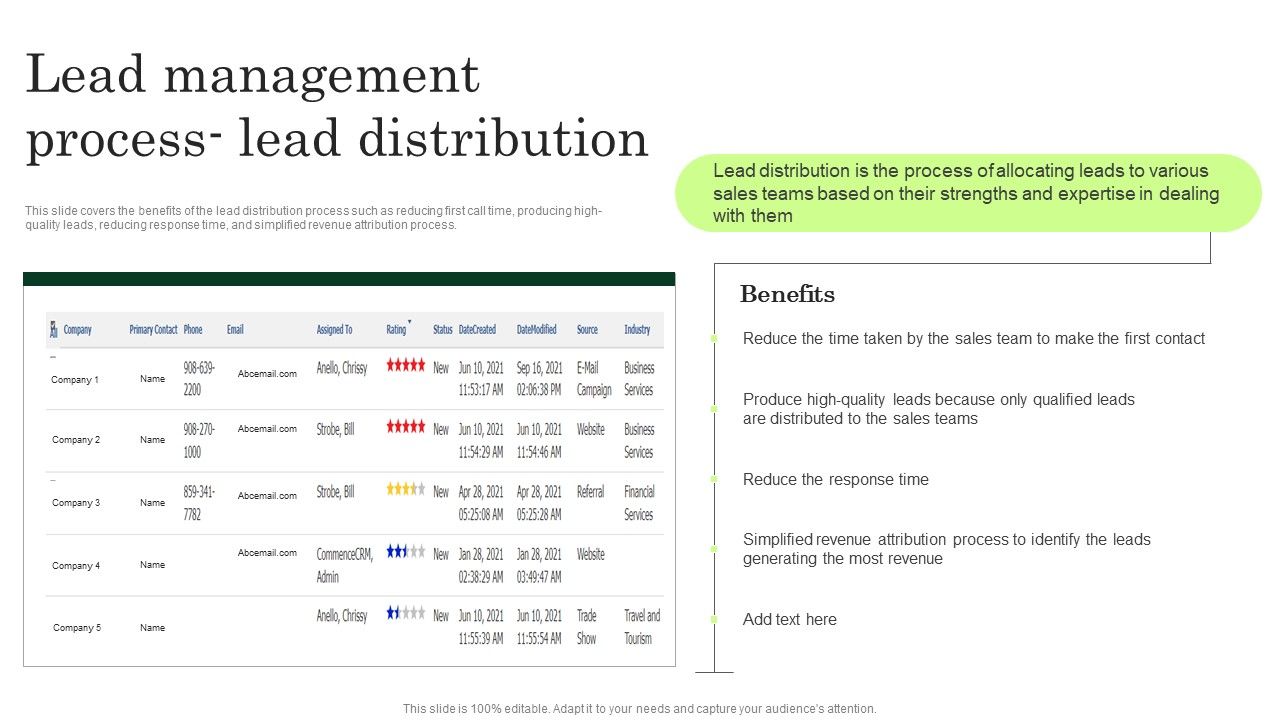The height and width of the screenshot is (720, 1280).
Task: Select the Company 3 cell
Action: [x=76, y=503]
